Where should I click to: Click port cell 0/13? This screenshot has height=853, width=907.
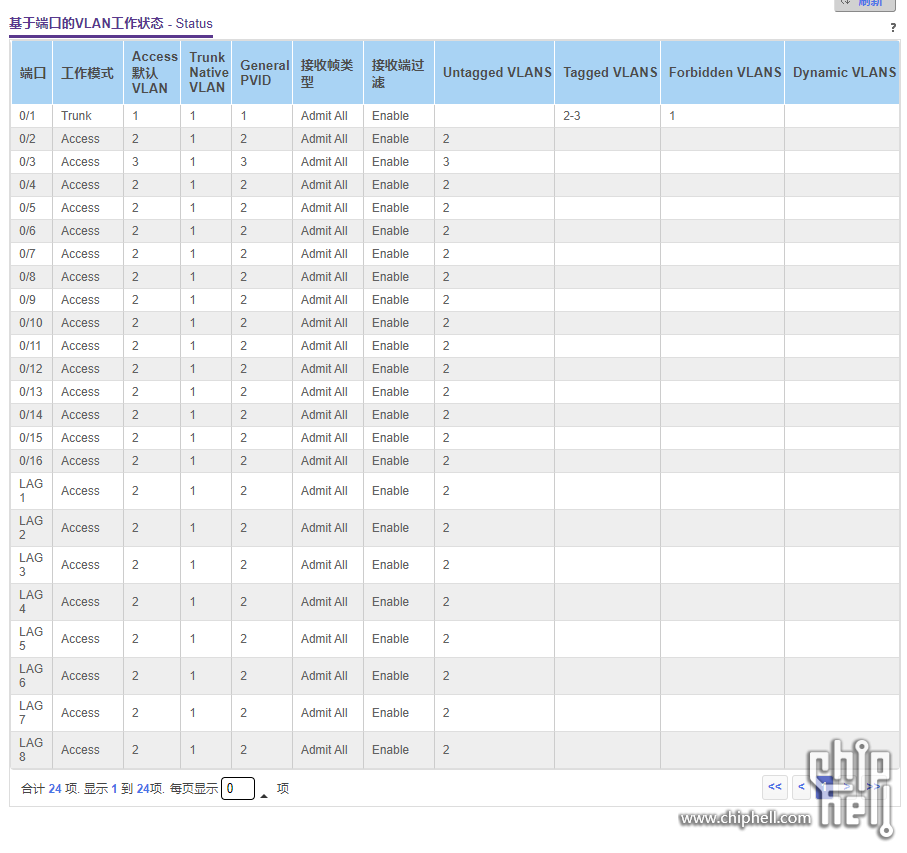(x=31, y=392)
